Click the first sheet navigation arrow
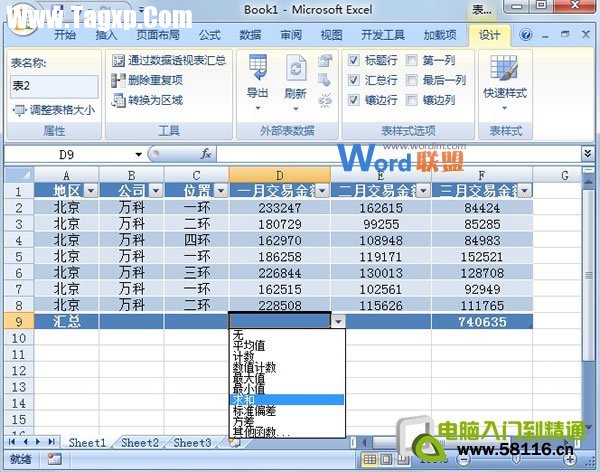This screenshot has height=472, width=600. 11,442
